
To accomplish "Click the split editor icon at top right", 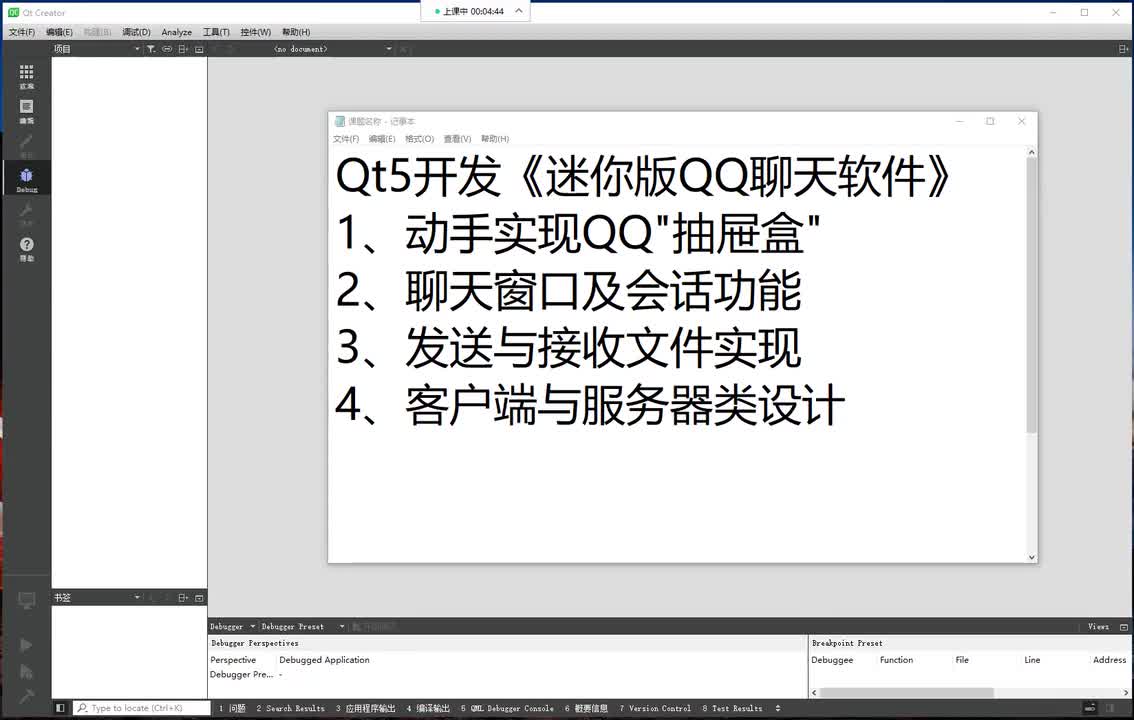I will (1123, 49).
